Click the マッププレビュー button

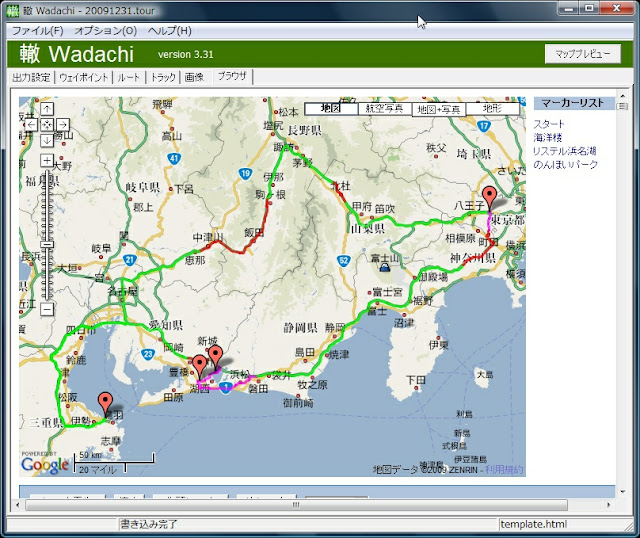(x=582, y=53)
